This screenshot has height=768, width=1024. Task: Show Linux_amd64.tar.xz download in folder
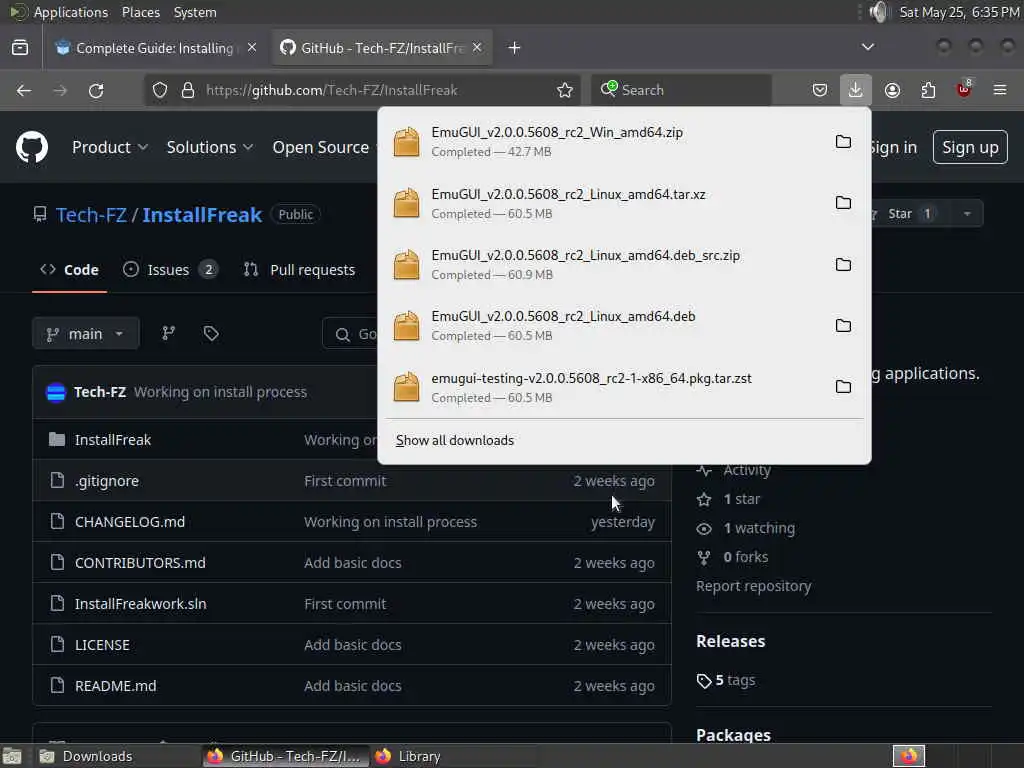click(843, 203)
